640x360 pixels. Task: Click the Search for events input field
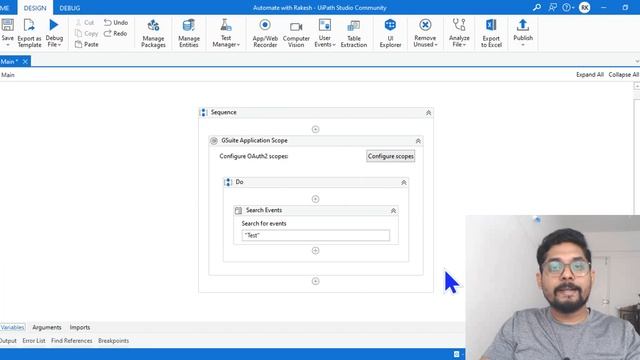tap(316, 236)
